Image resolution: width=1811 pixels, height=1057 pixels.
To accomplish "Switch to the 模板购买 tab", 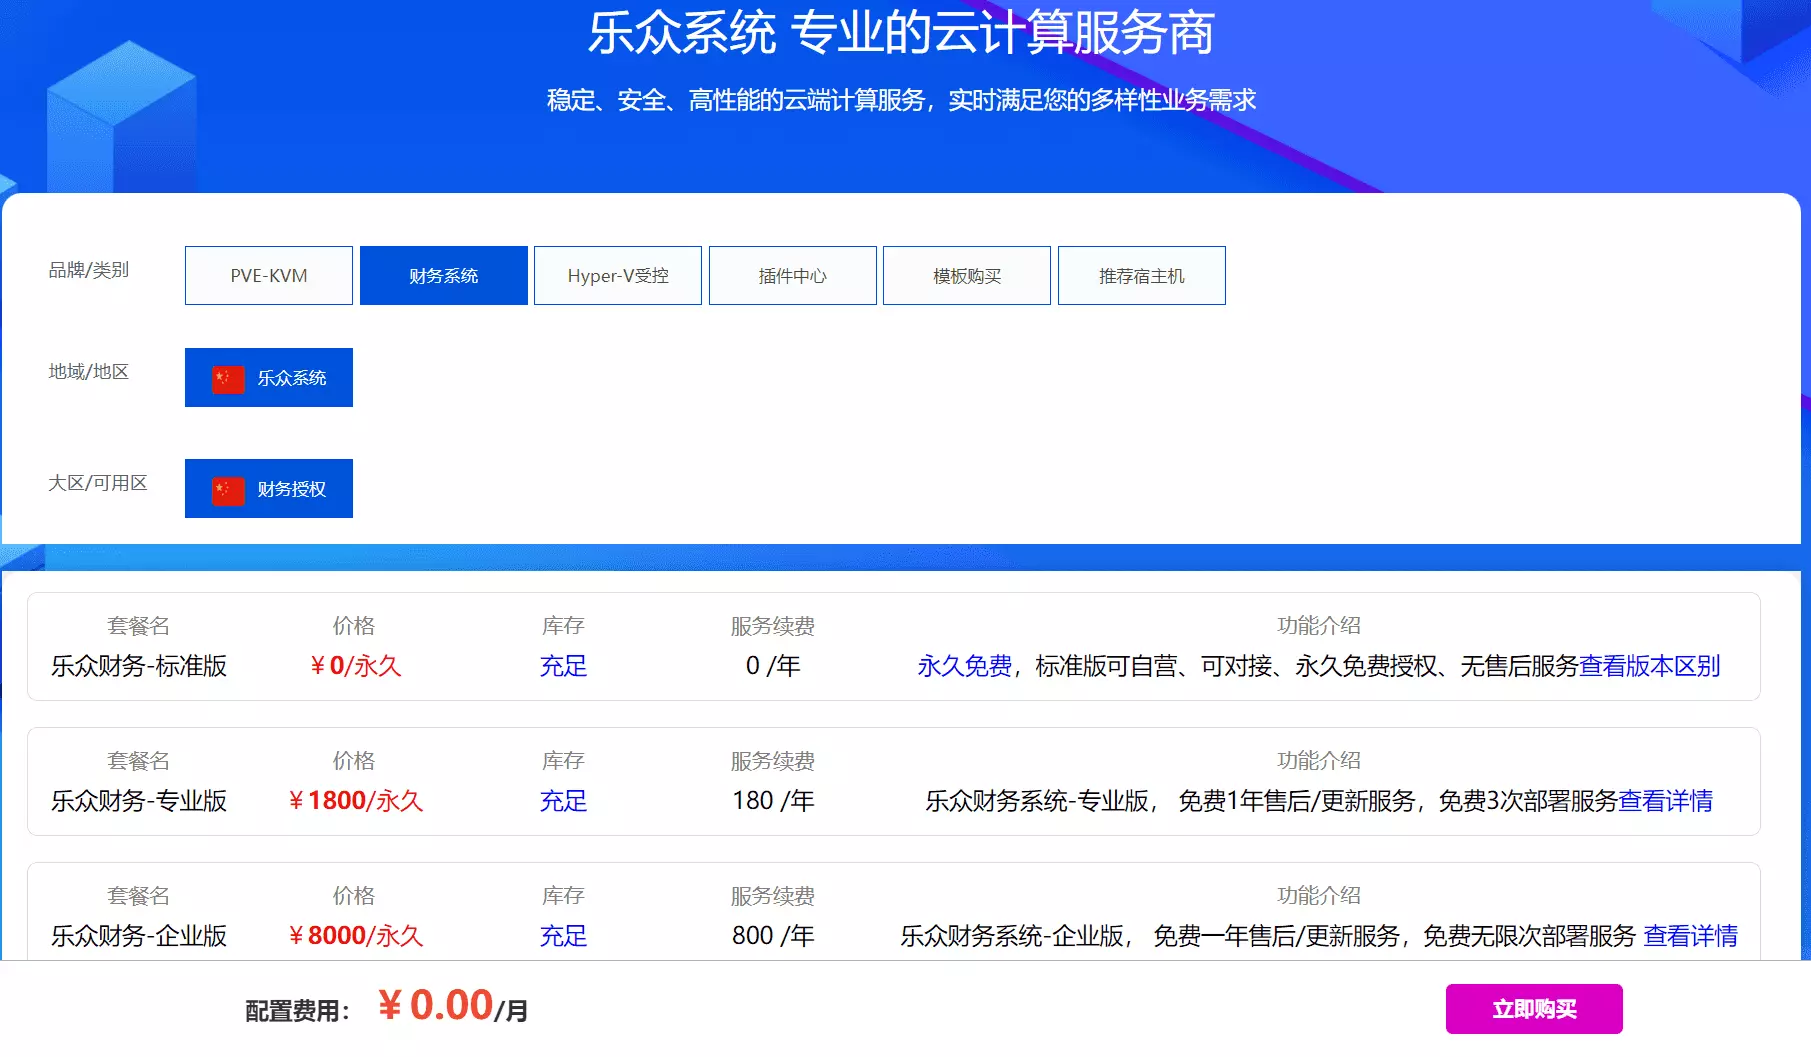I will click(x=967, y=275).
